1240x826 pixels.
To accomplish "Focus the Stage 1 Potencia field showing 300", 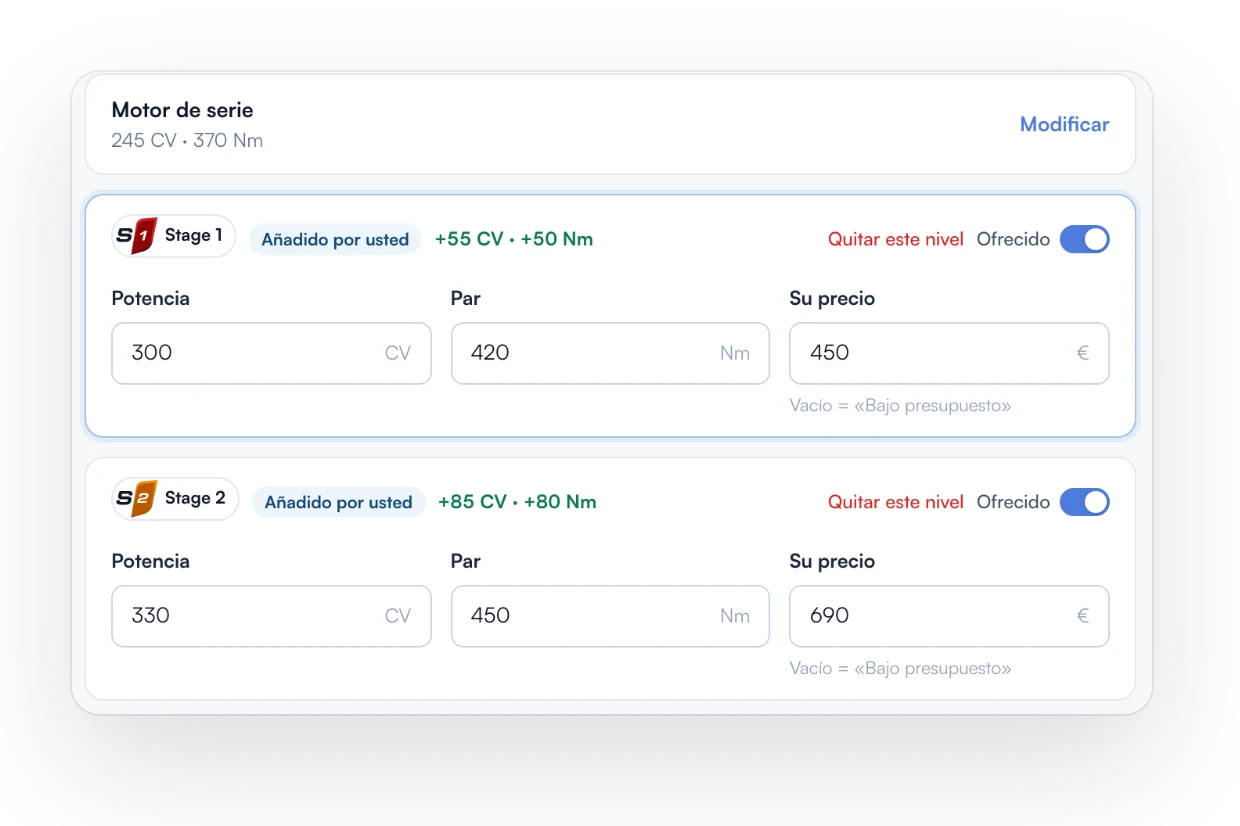I will [271, 353].
